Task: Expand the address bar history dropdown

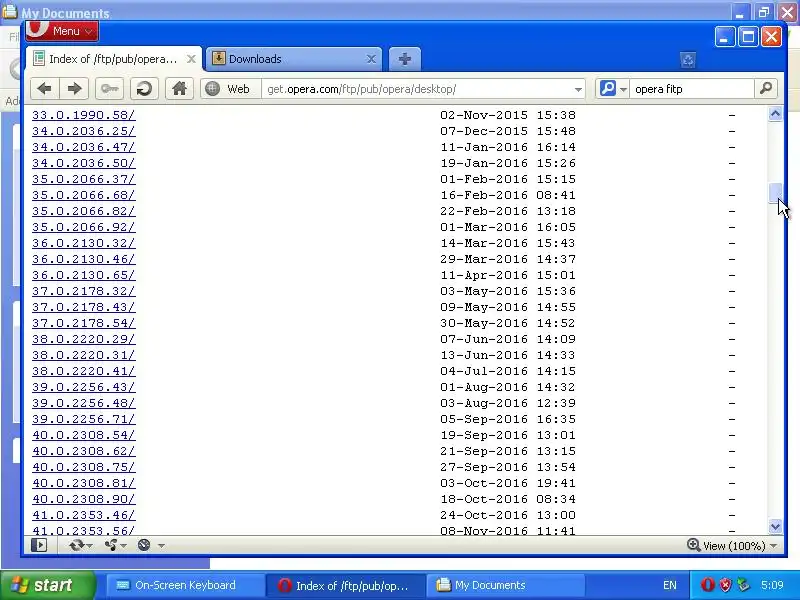Action: [x=578, y=89]
